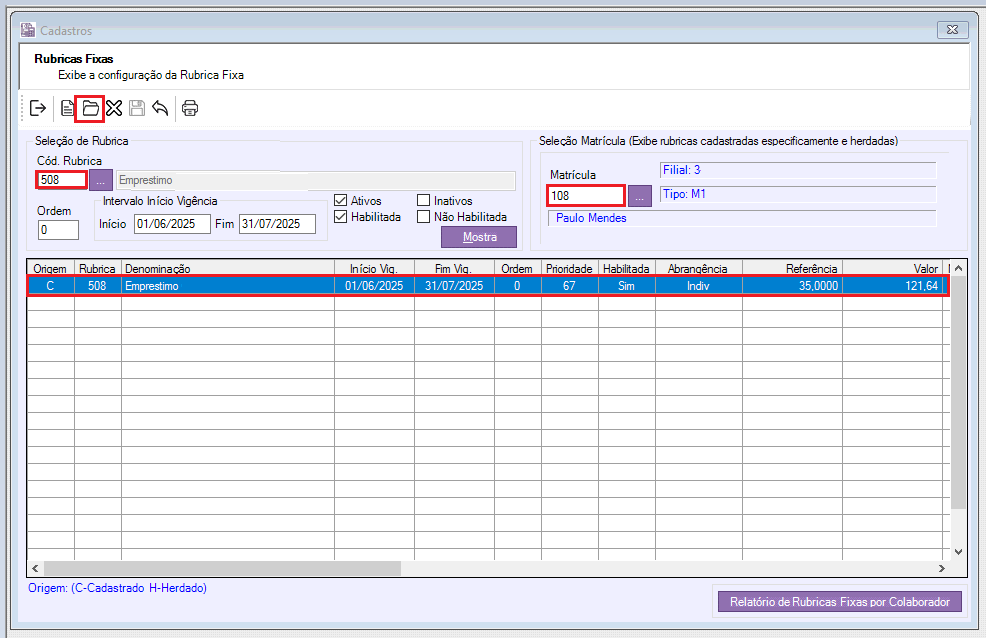
Task: Click the Fim date field
Action: point(277,224)
